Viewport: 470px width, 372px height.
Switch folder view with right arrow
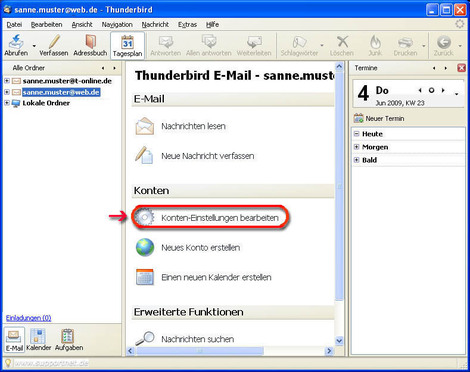point(114,68)
